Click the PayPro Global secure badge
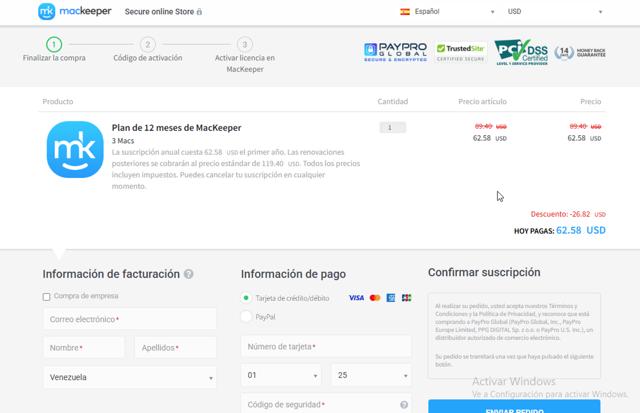 click(395, 52)
